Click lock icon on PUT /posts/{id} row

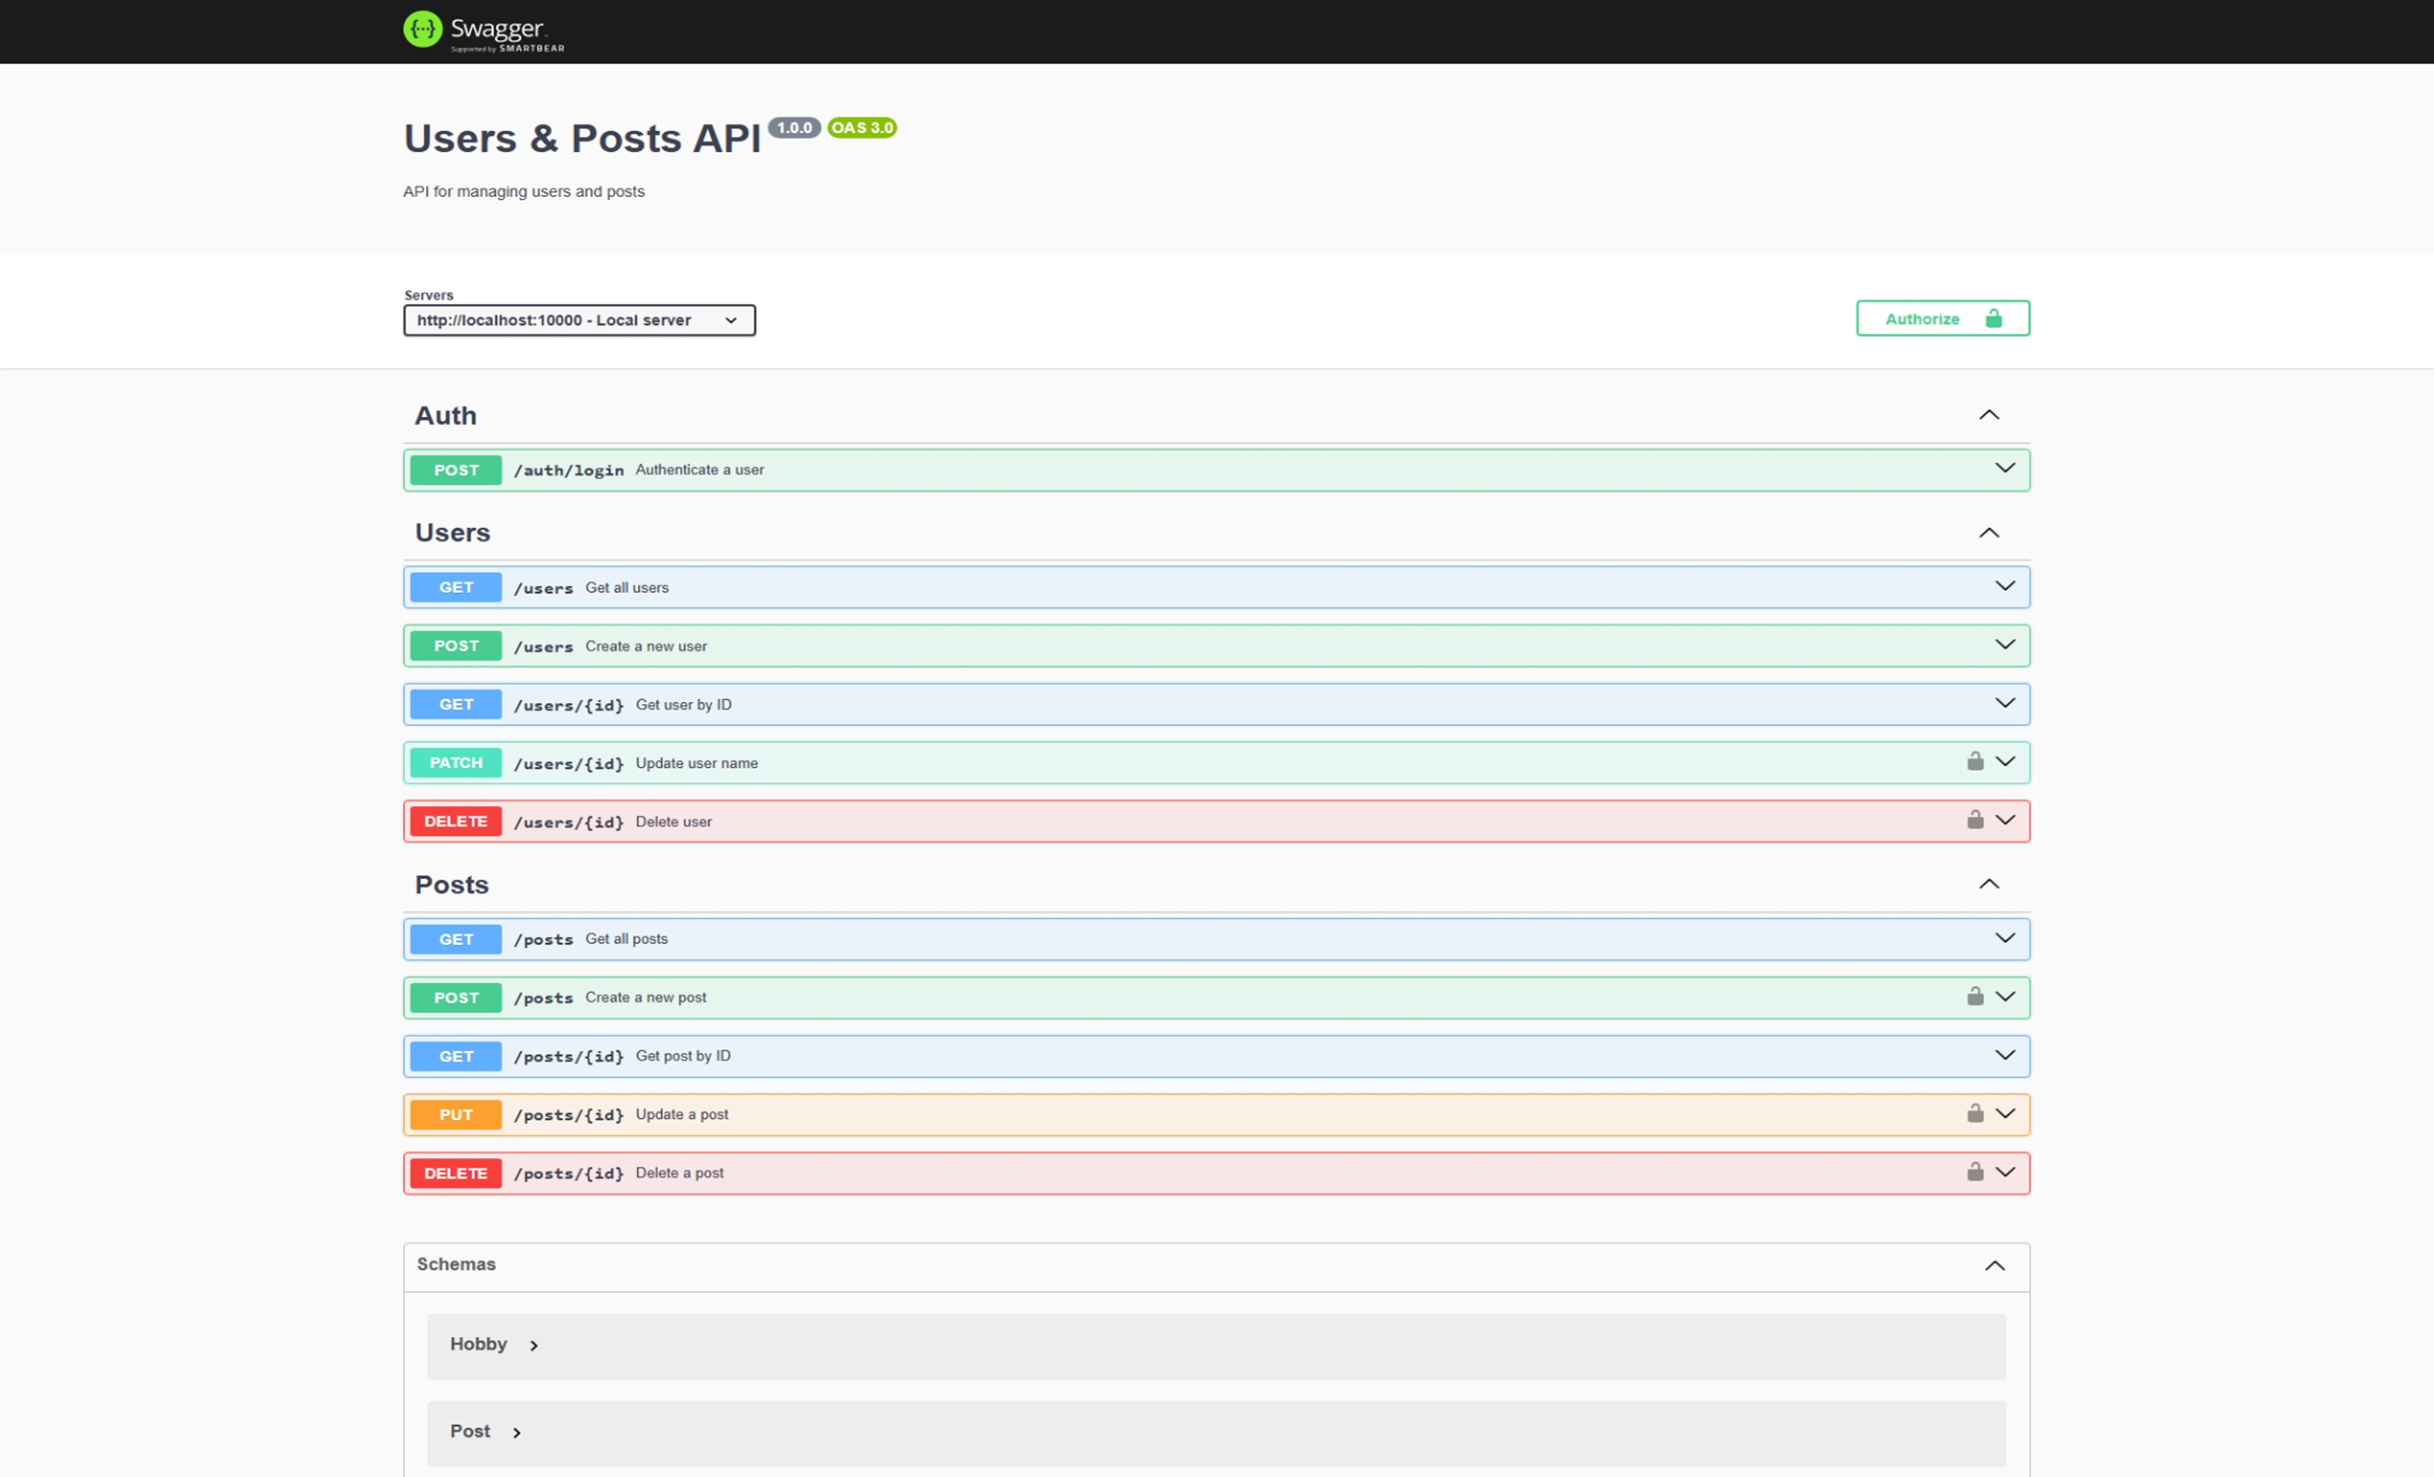(x=1974, y=1113)
